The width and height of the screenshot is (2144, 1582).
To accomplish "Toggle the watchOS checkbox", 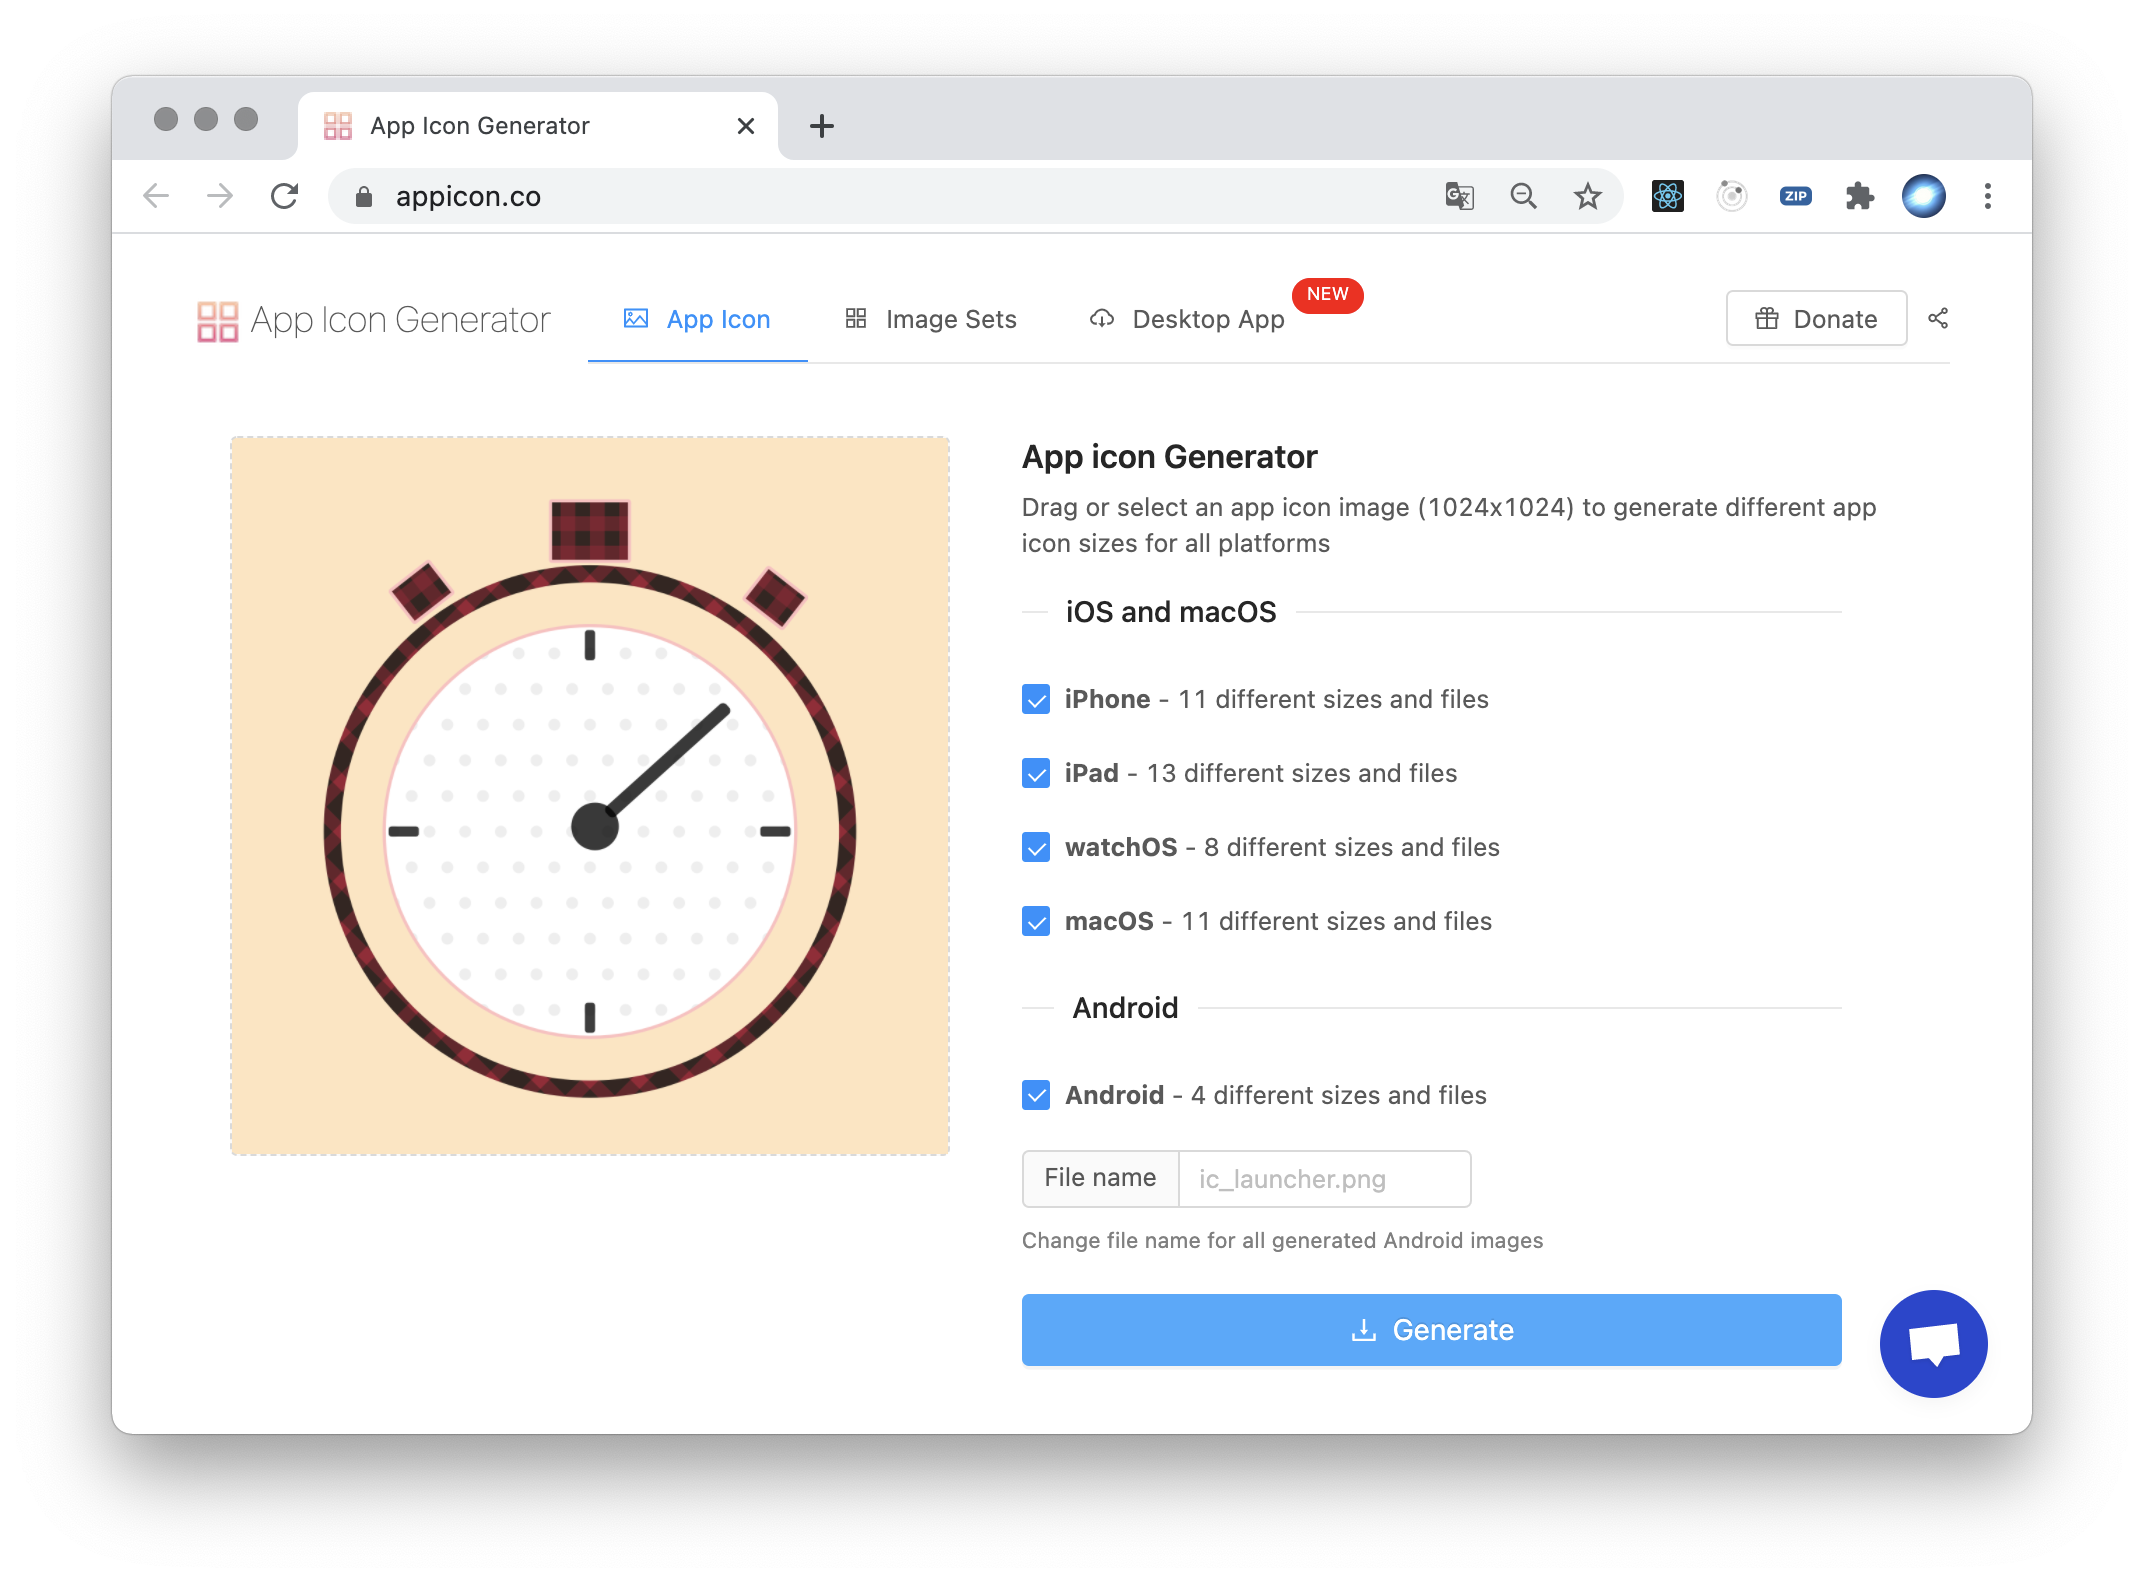I will pos(1036,847).
